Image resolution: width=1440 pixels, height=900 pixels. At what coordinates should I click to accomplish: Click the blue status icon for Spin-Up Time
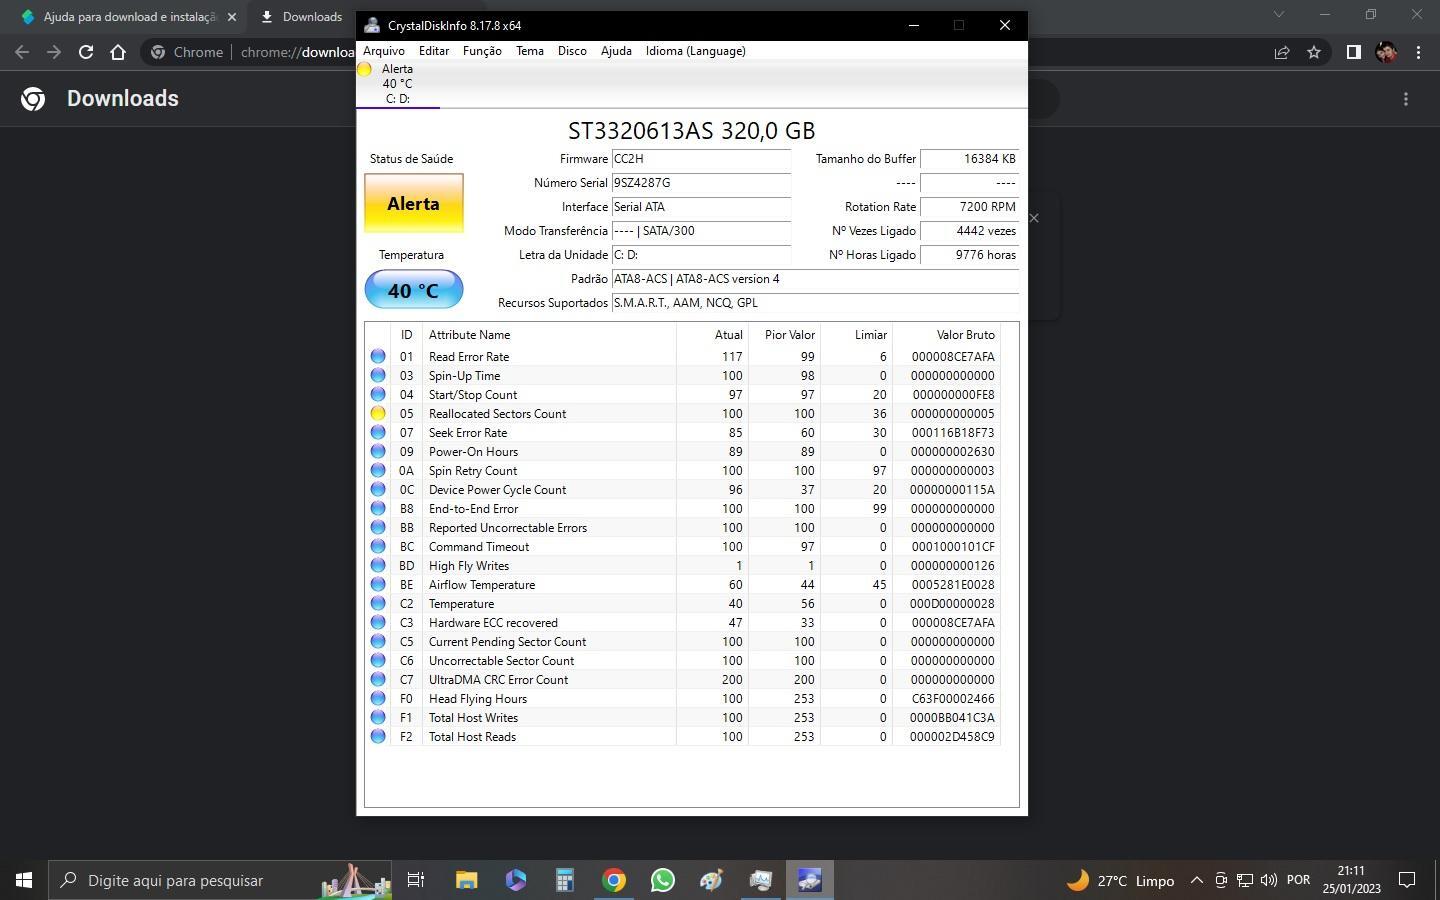378,376
